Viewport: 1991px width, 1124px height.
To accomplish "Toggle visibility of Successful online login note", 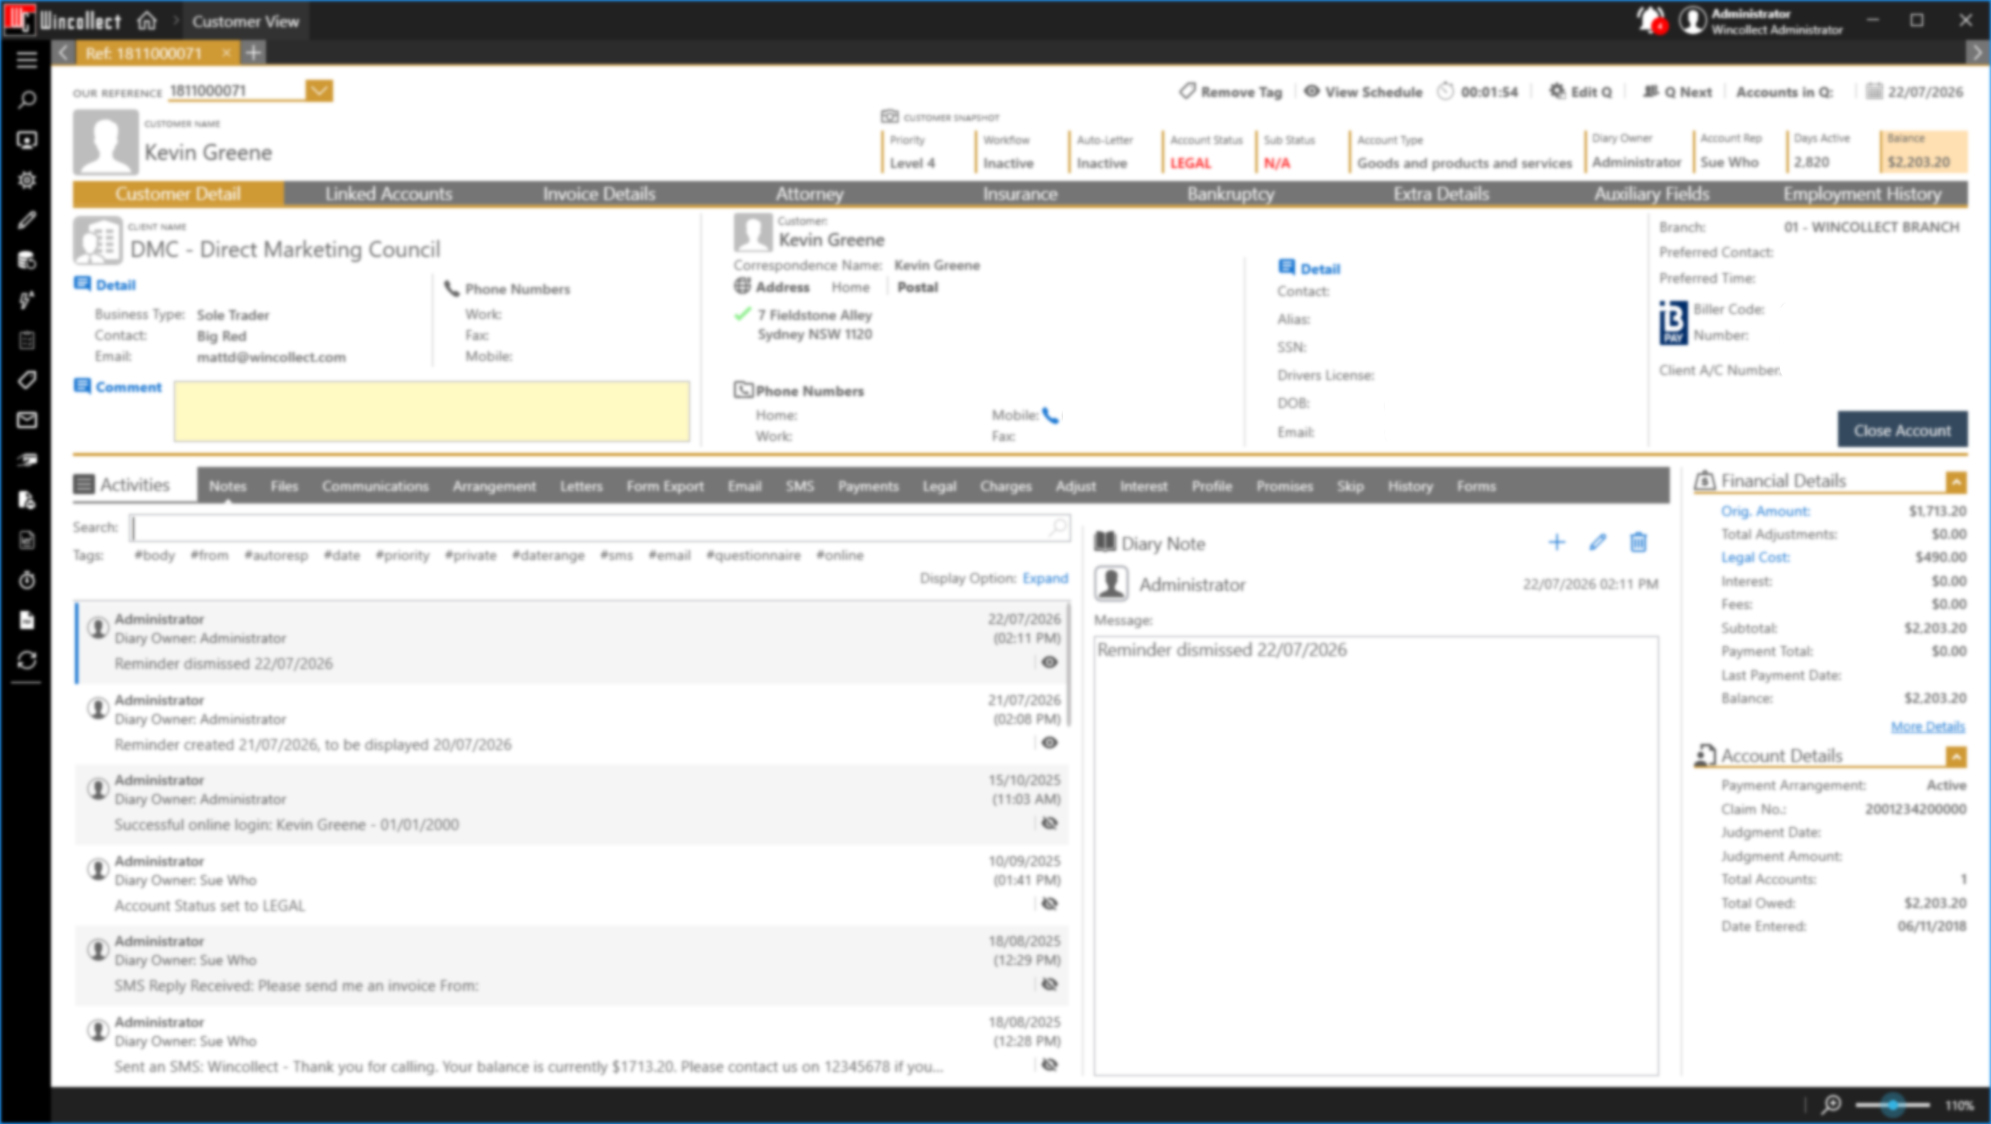I will 1049,823.
